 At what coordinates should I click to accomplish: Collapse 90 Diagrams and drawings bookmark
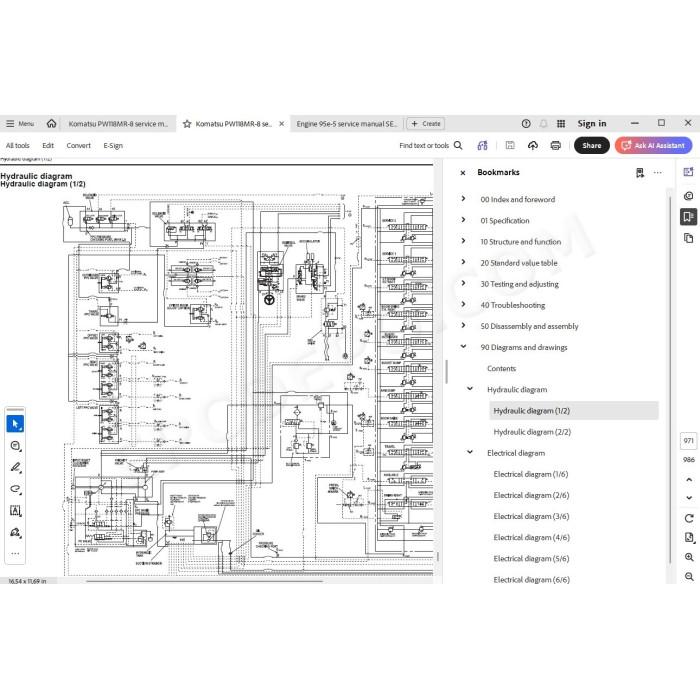(463, 346)
